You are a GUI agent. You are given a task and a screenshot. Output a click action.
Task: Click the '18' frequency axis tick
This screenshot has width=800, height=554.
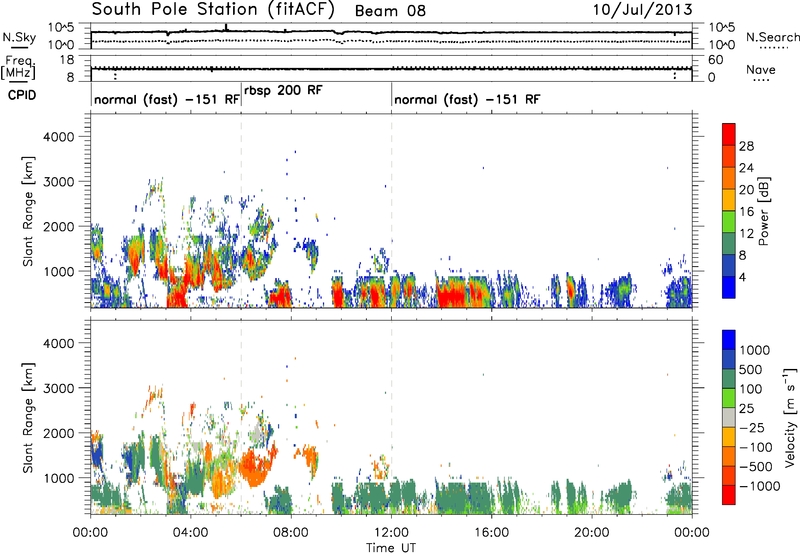click(68, 60)
